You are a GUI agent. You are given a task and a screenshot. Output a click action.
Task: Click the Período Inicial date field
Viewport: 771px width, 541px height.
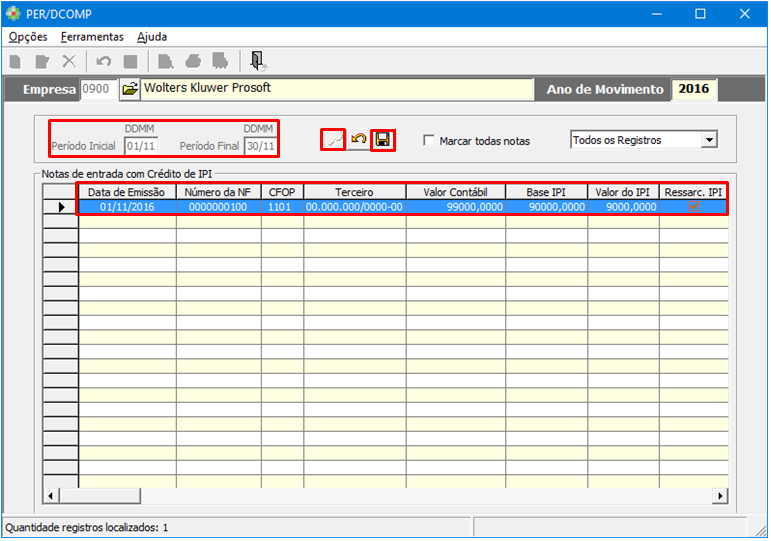(x=140, y=146)
